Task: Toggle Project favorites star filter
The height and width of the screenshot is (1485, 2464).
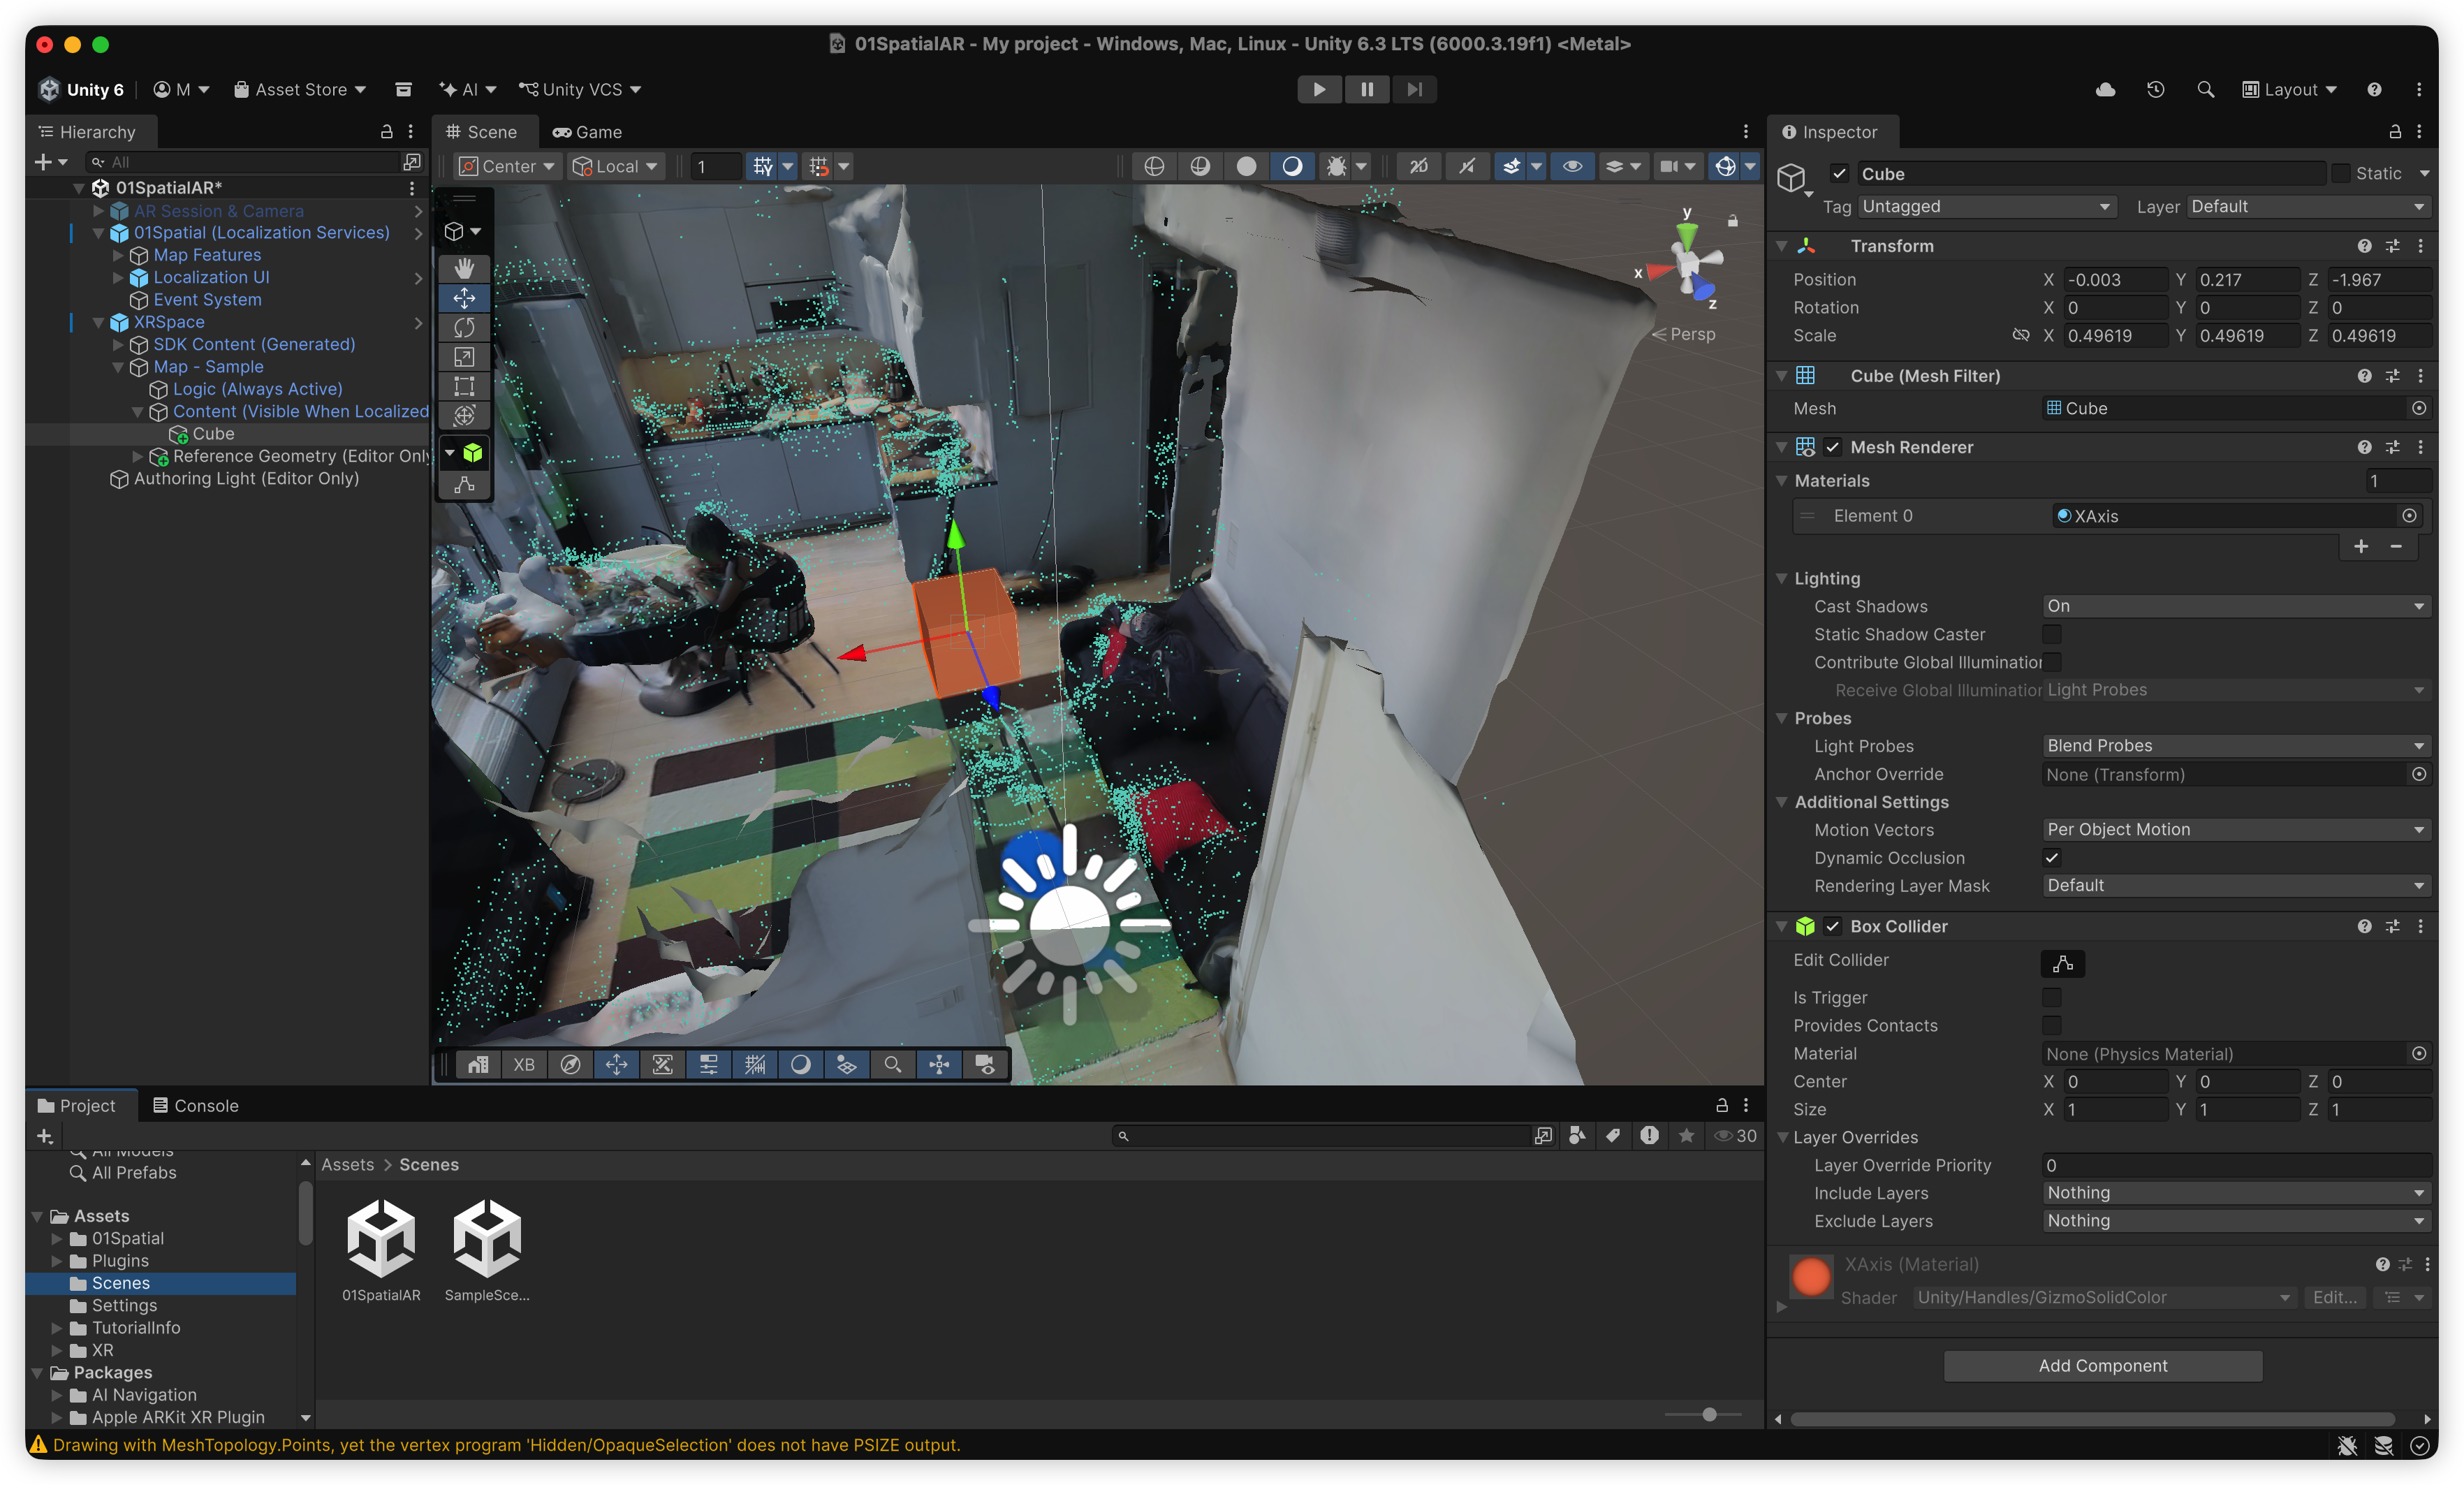Action: [x=1686, y=1135]
